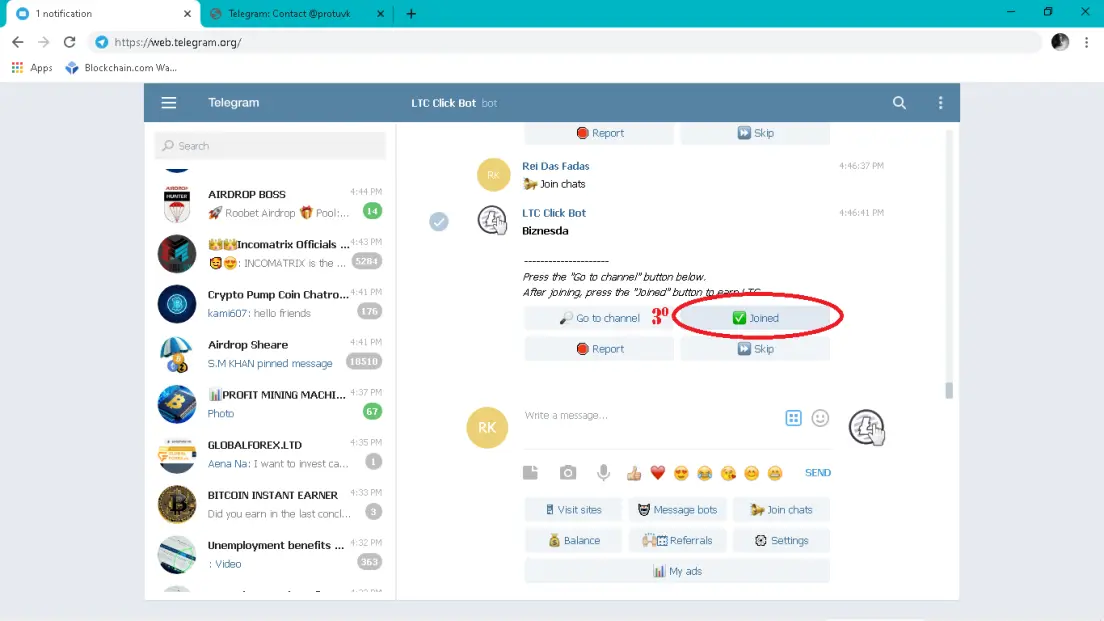Send the grinning emoji at row end
The height and width of the screenshot is (621, 1104).
774,473
